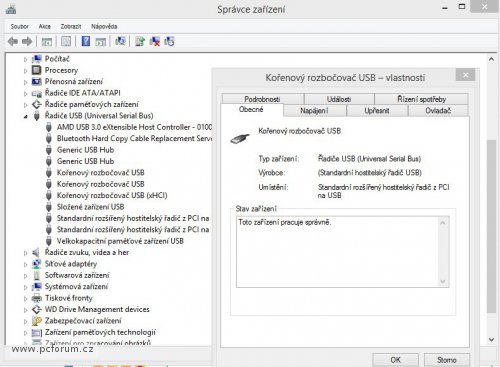
Task: Open the Soubor menu
Action: coord(19,26)
